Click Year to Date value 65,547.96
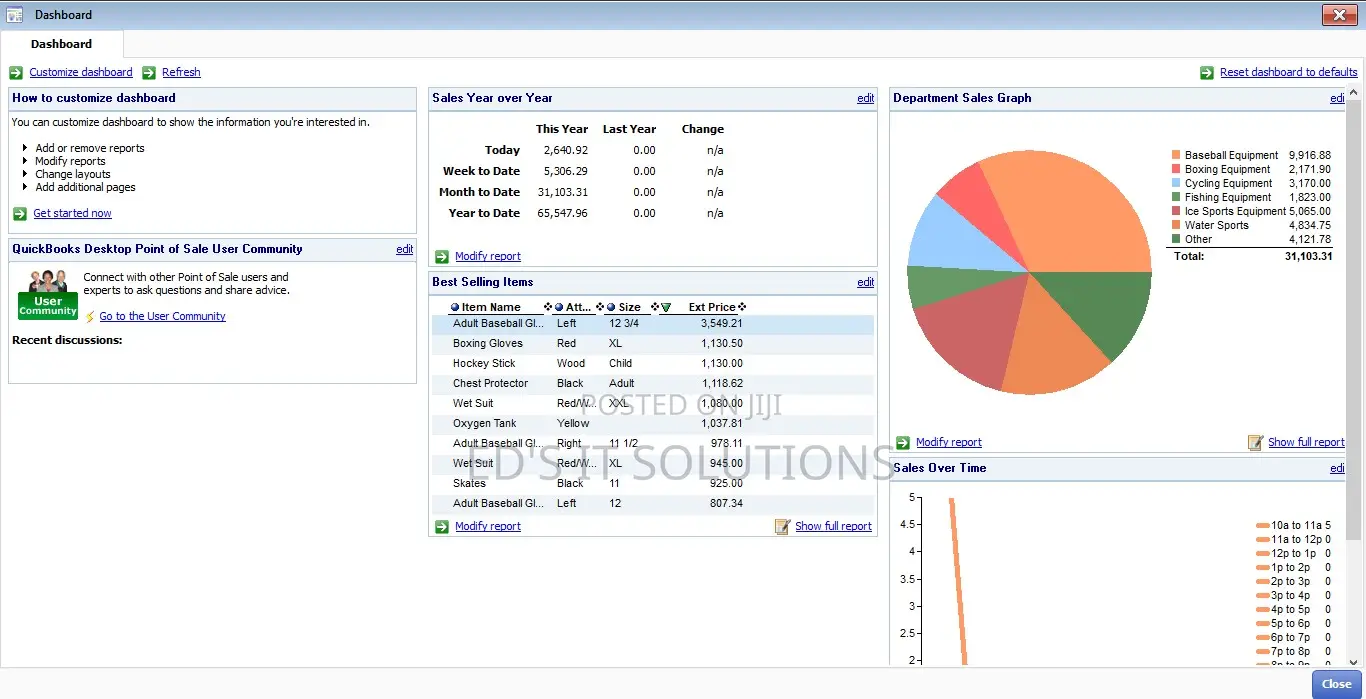Screen dimensions: 1366x699 click(x=562, y=213)
